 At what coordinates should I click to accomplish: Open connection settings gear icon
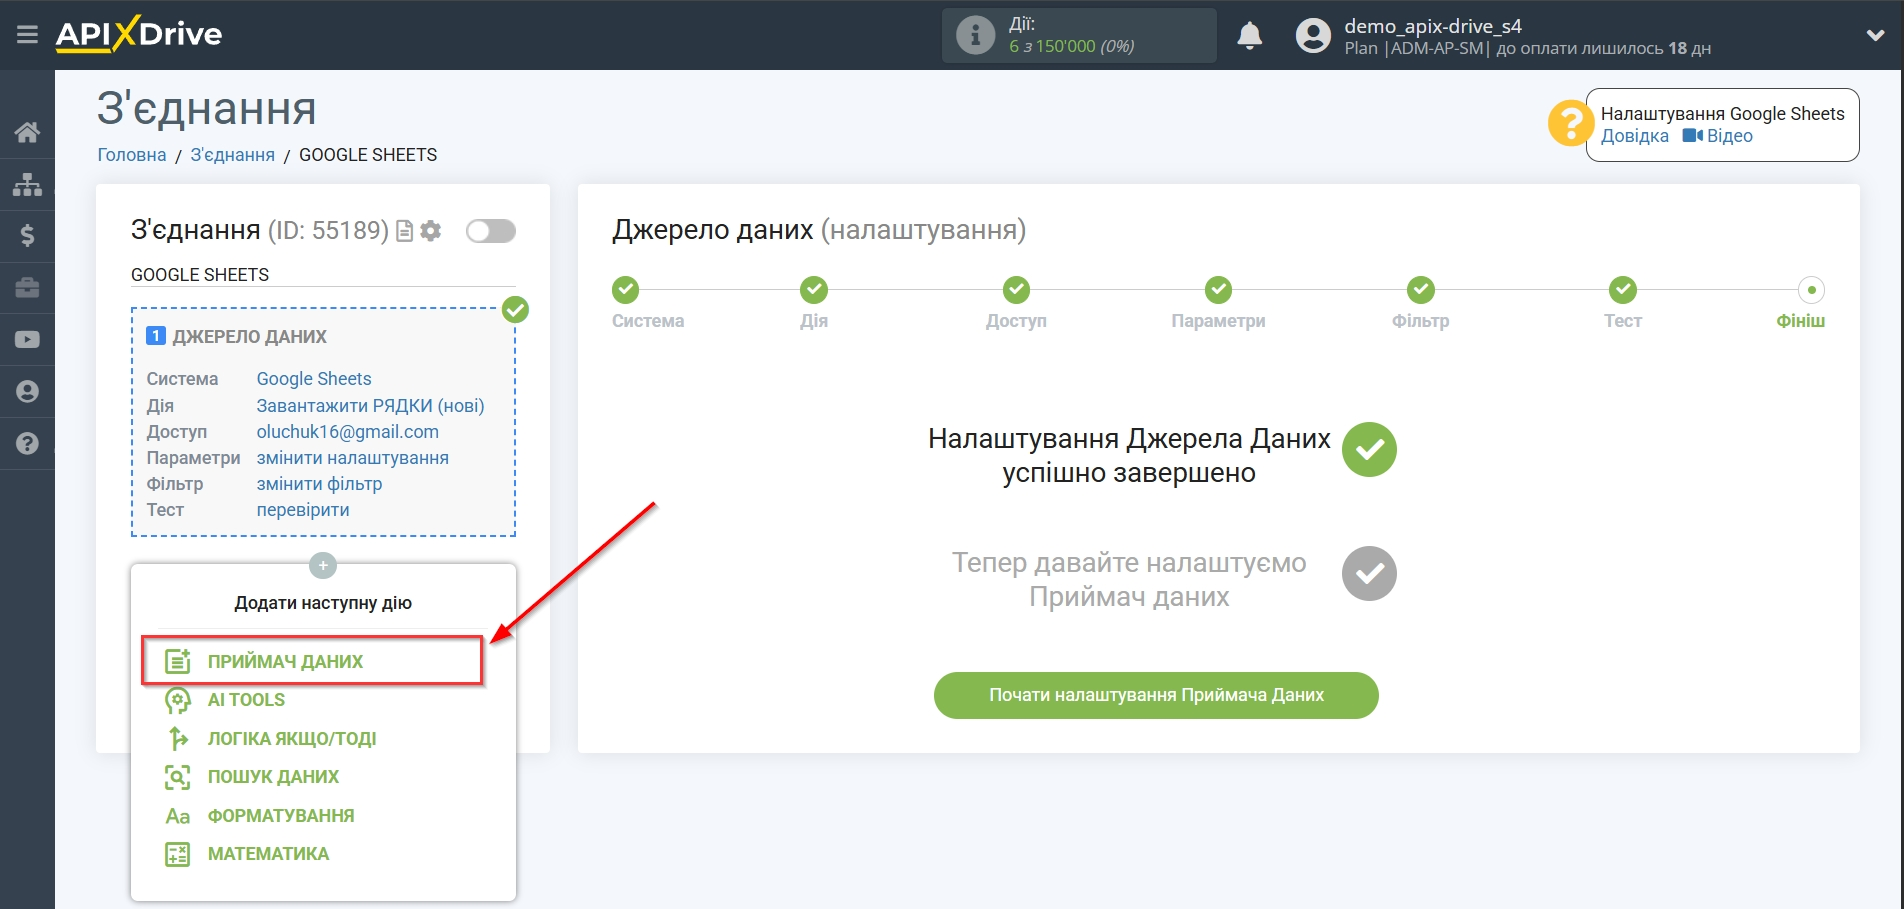pyautogui.click(x=431, y=231)
